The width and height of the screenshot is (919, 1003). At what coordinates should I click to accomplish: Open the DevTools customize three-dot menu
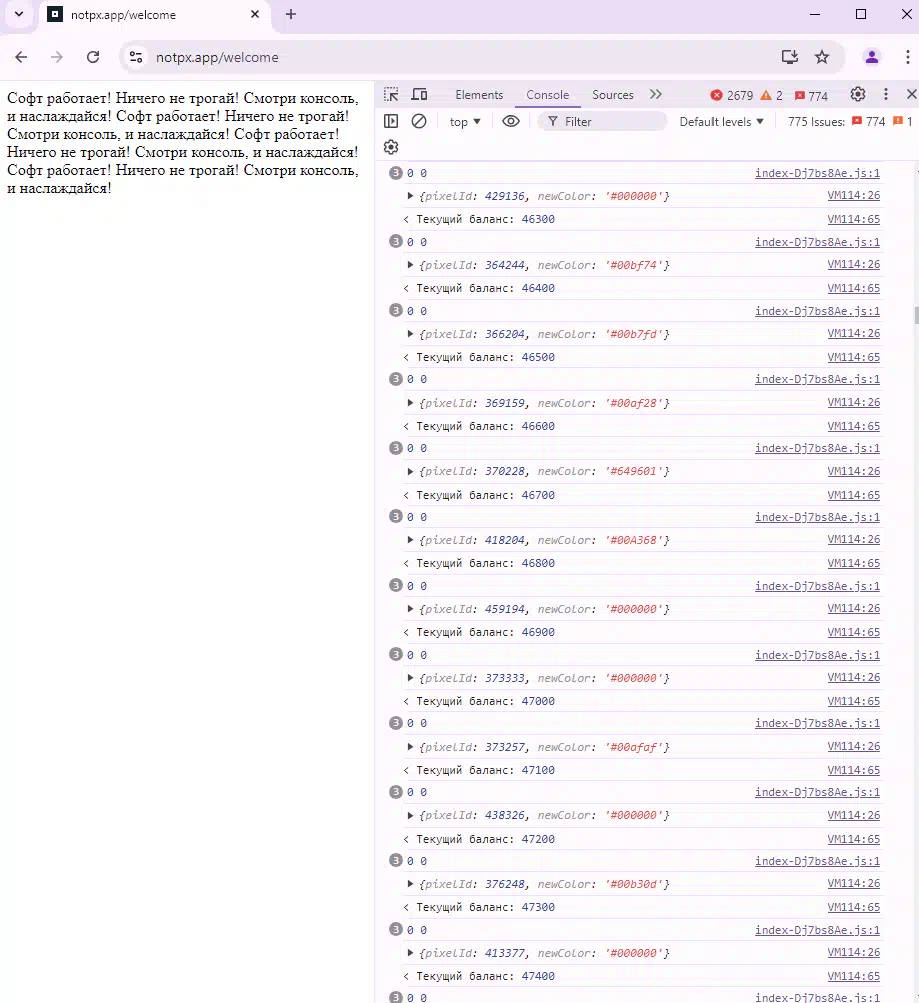886,95
